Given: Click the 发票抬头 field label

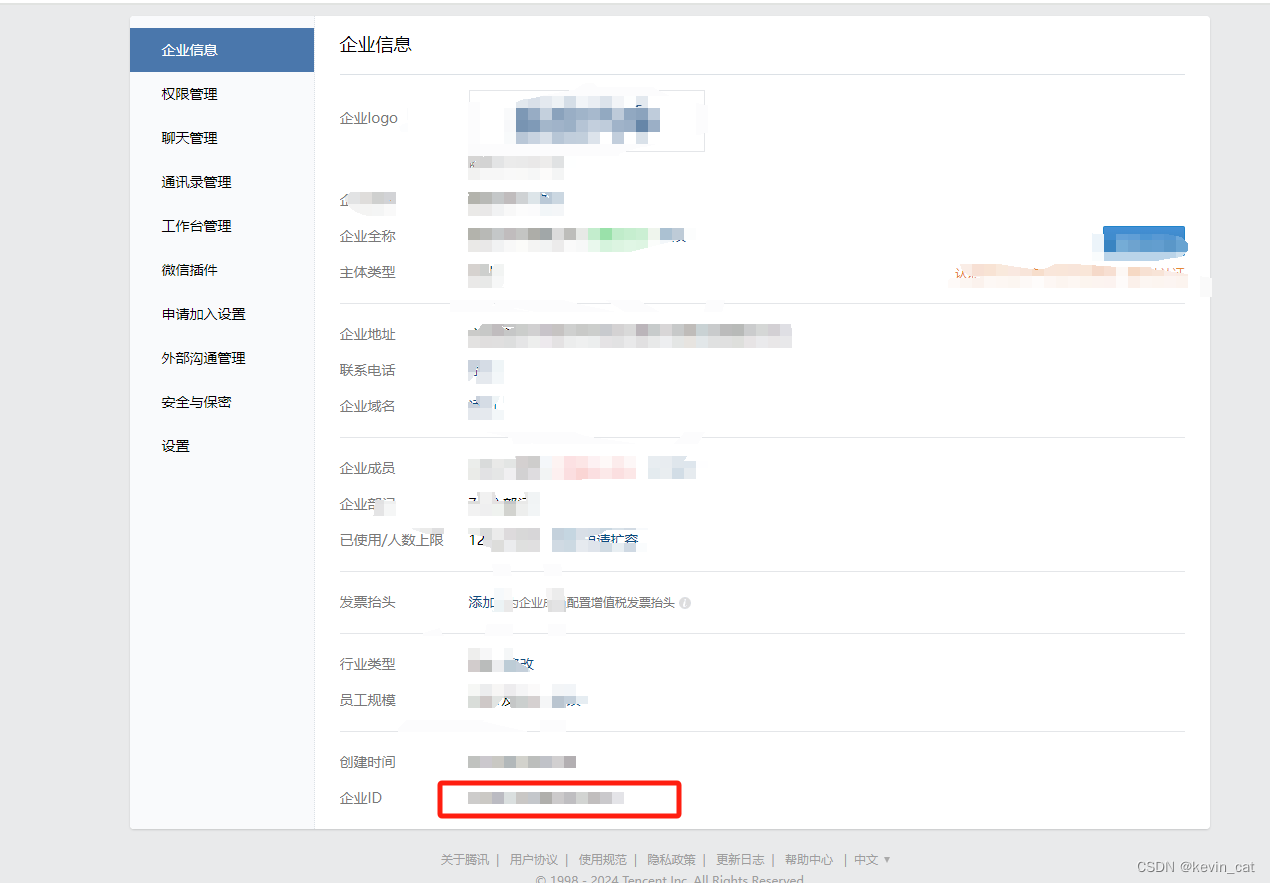Looking at the screenshot, I should [x=368, y=602].
